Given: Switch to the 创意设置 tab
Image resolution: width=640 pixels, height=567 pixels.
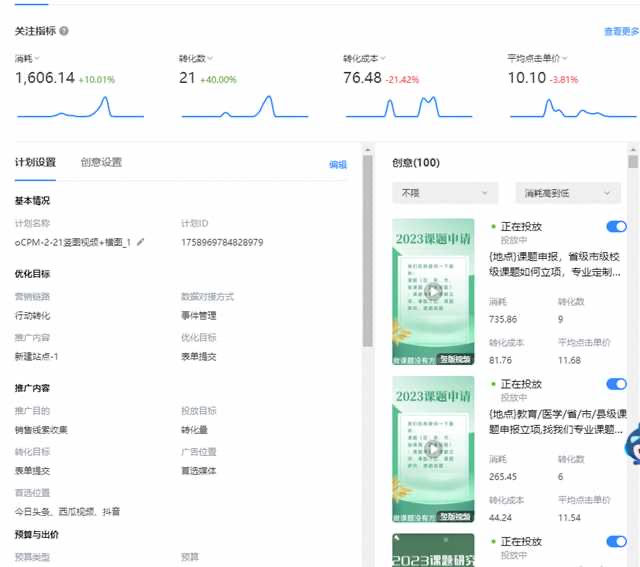Looking at the screenshot, I should click(101, 162).
